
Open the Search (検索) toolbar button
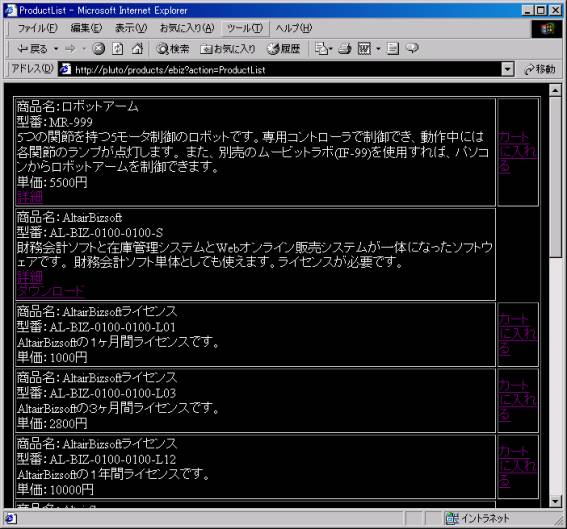click(x=172, y=48)
